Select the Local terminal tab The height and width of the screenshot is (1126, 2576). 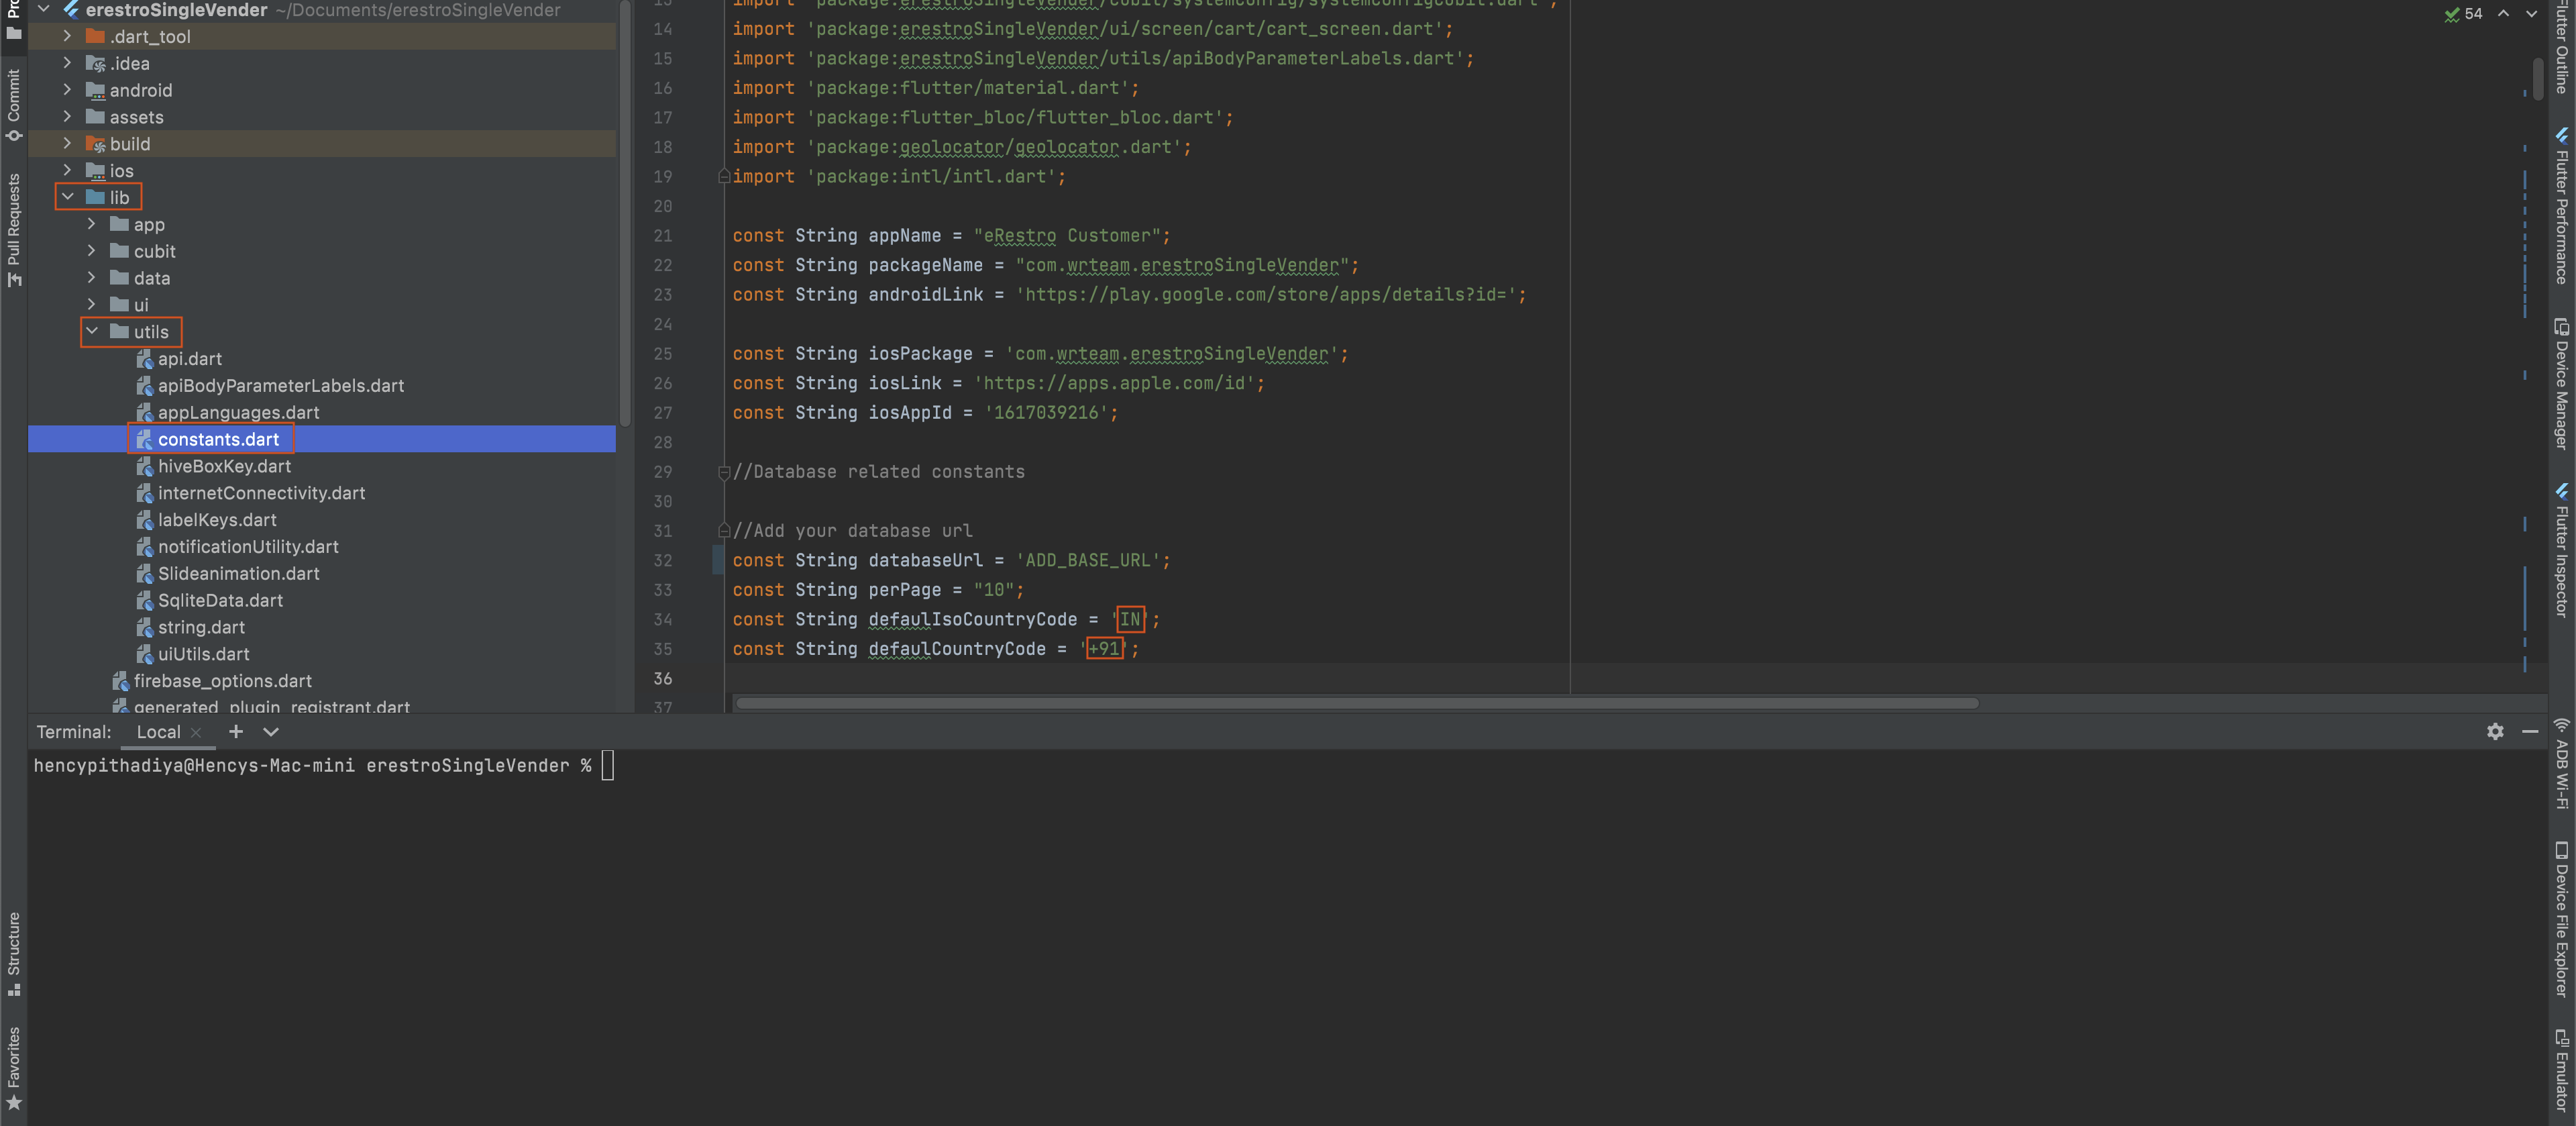(x=158, y=732)
